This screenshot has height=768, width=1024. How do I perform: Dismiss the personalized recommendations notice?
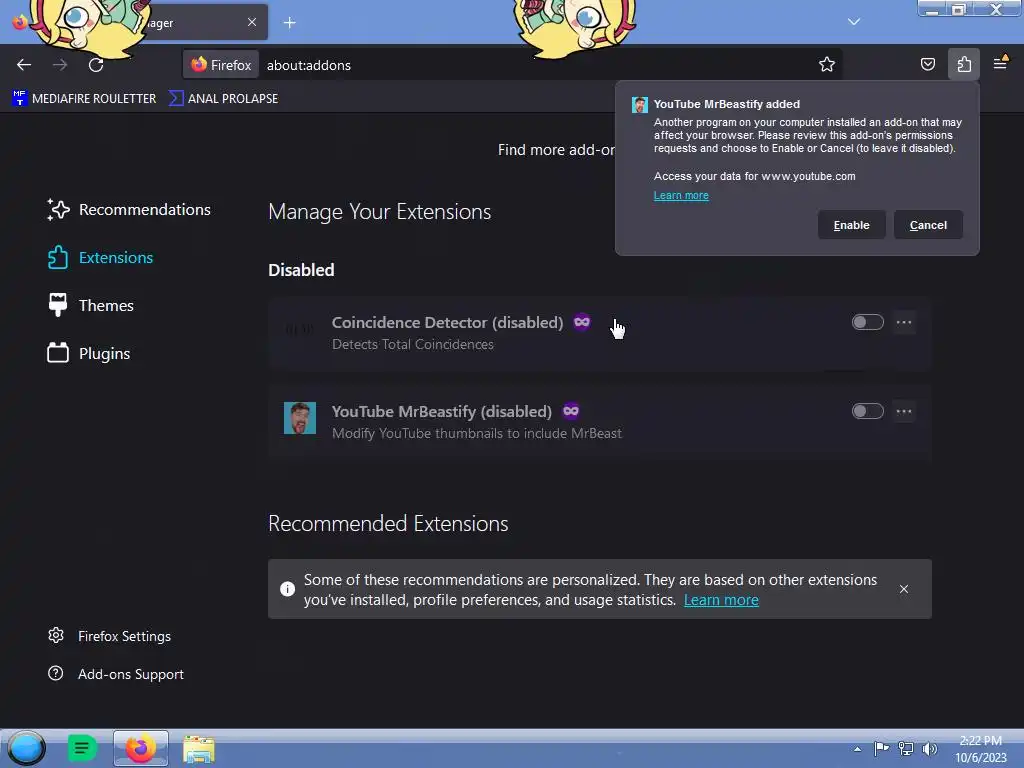(904, 589)
